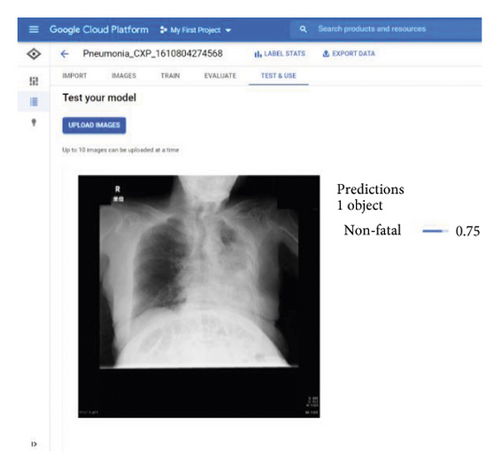Click the EXPORT DATA button
500x469 pixels.
tap(349, 54)
